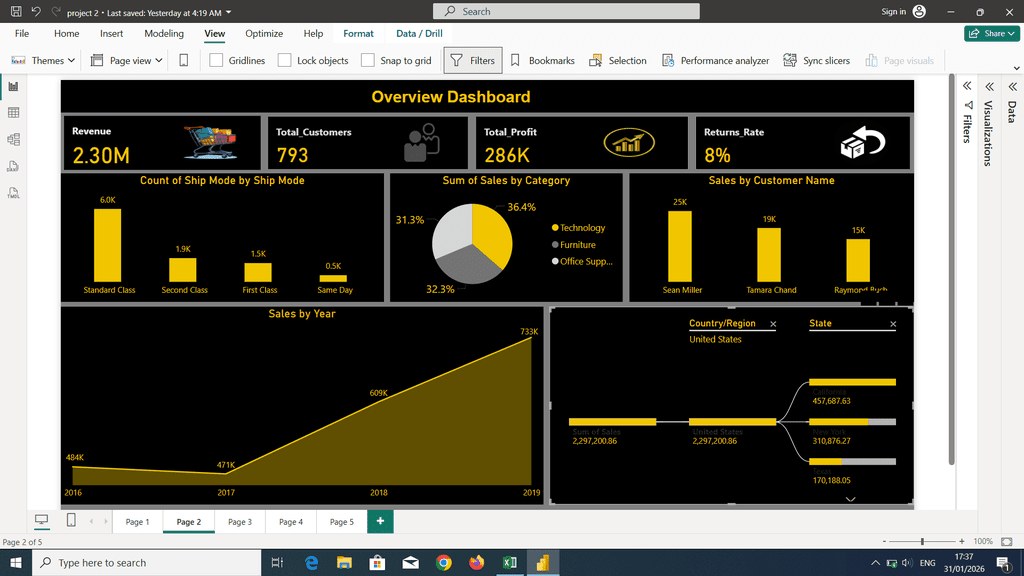Open the Bookmarks pane
This screenshot has height=576, width=1024.
[542, 60]
